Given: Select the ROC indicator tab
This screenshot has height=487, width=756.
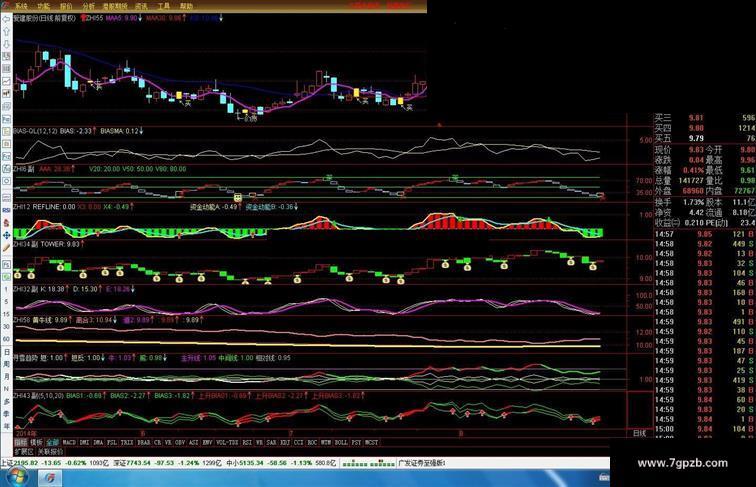Looking at the screenshot, I should 312,442.
